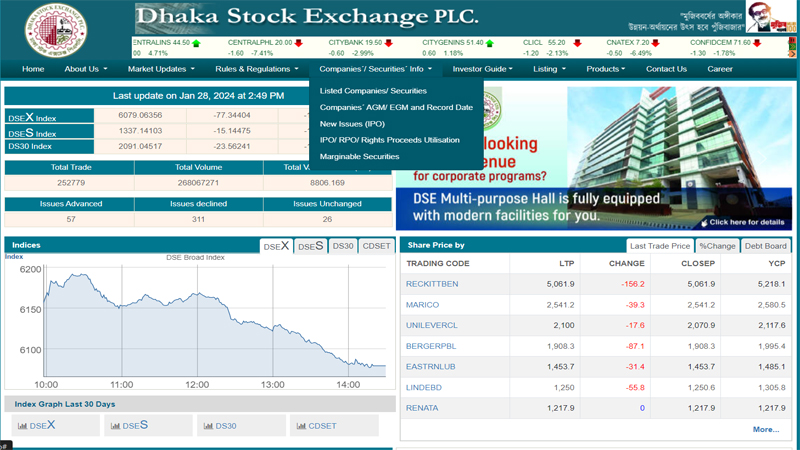
Task: Click the More... link below share table
Action: tap(765, 430)
